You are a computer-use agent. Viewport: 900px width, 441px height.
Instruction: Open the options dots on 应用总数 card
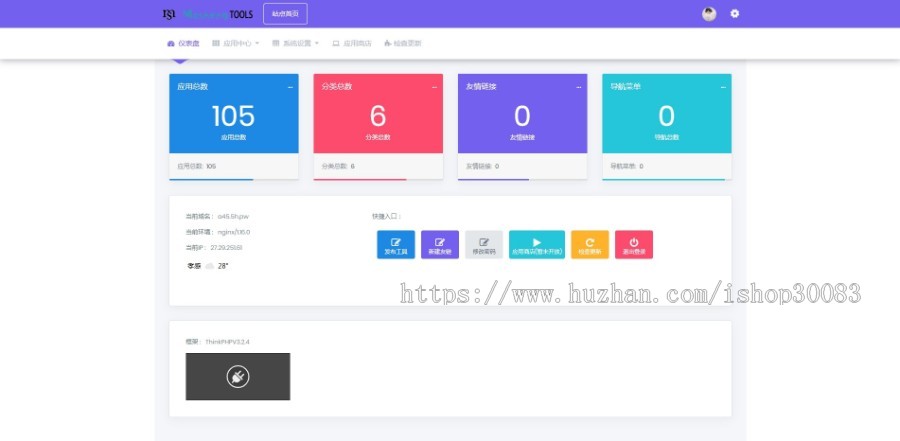pyautogui.click(x=290, y=87)
